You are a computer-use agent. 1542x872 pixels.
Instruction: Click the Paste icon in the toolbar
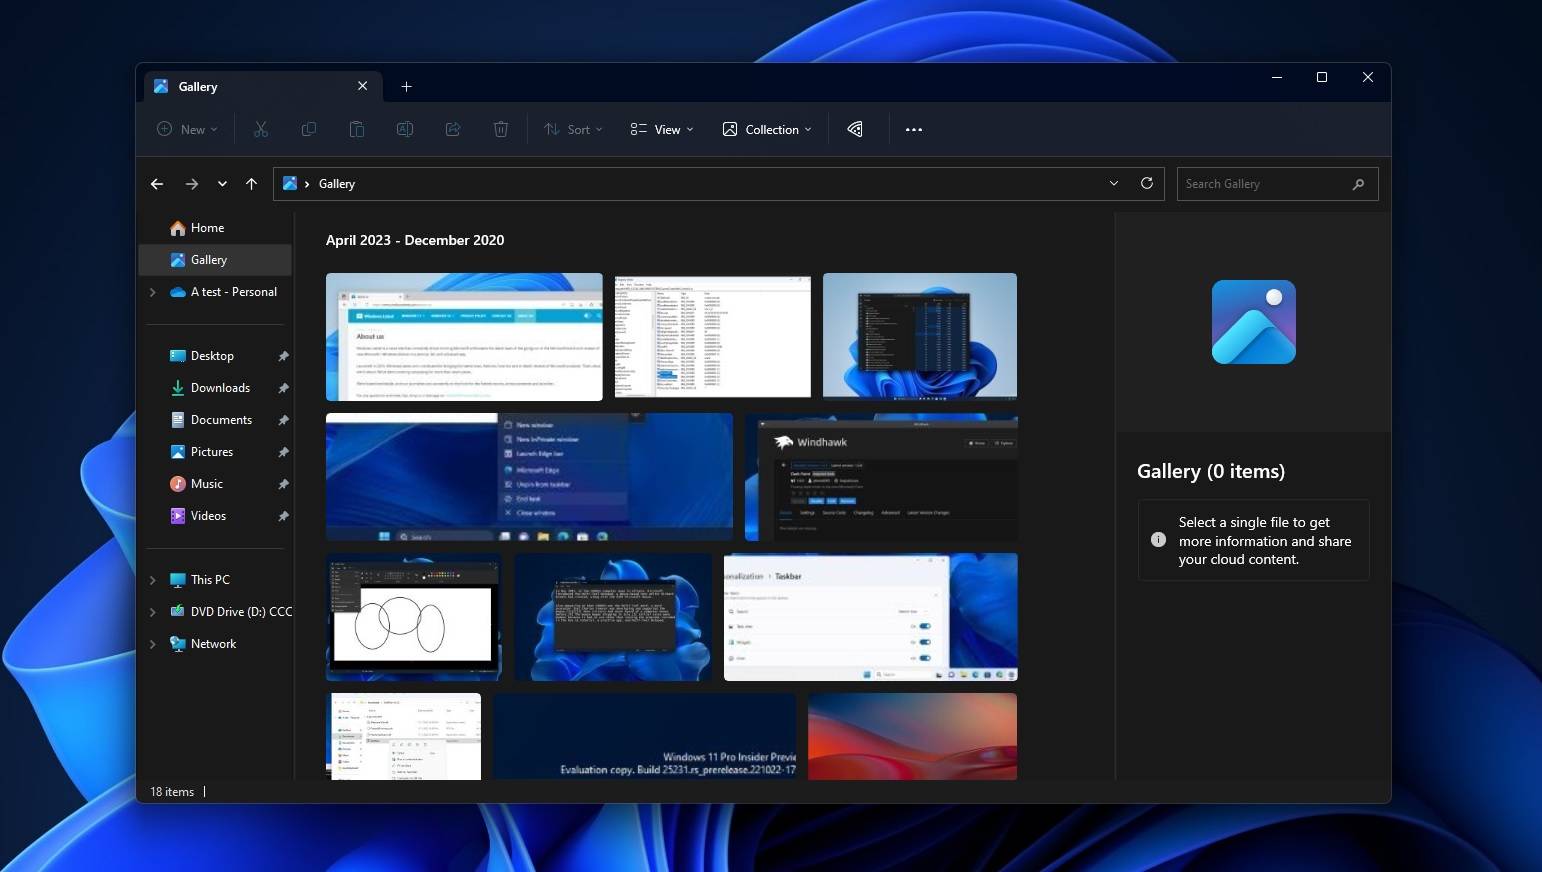click(x=357, y=129)
